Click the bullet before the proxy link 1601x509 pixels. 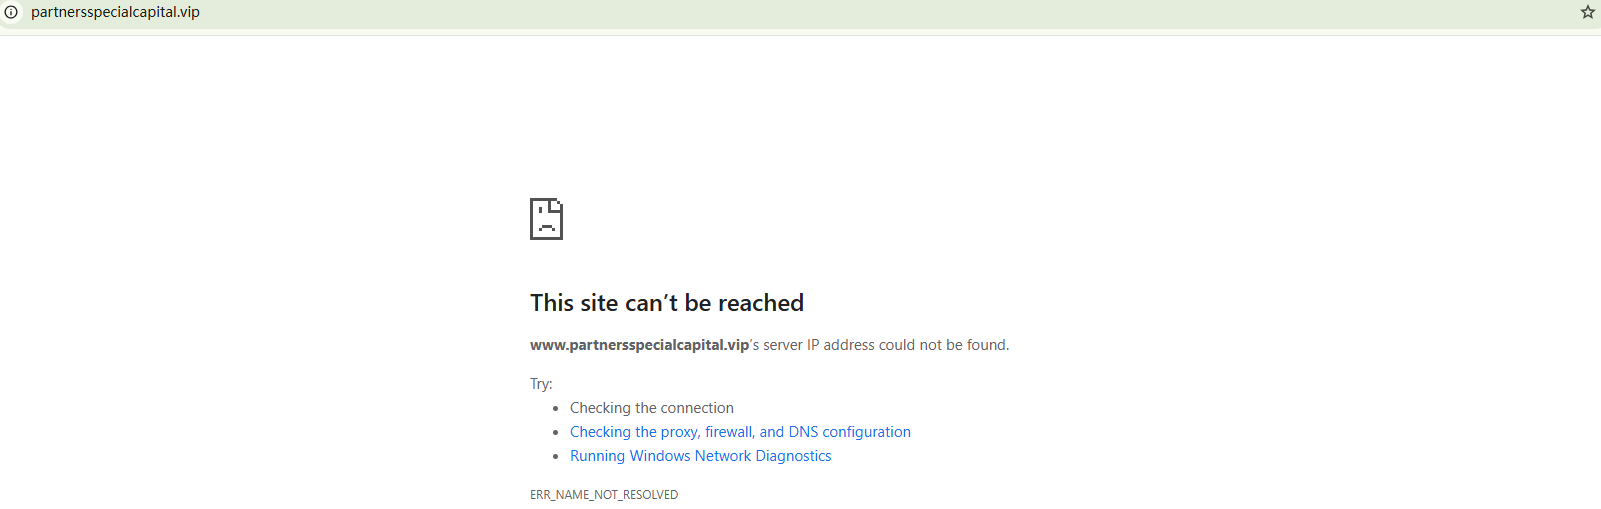(x=556, y=432)
